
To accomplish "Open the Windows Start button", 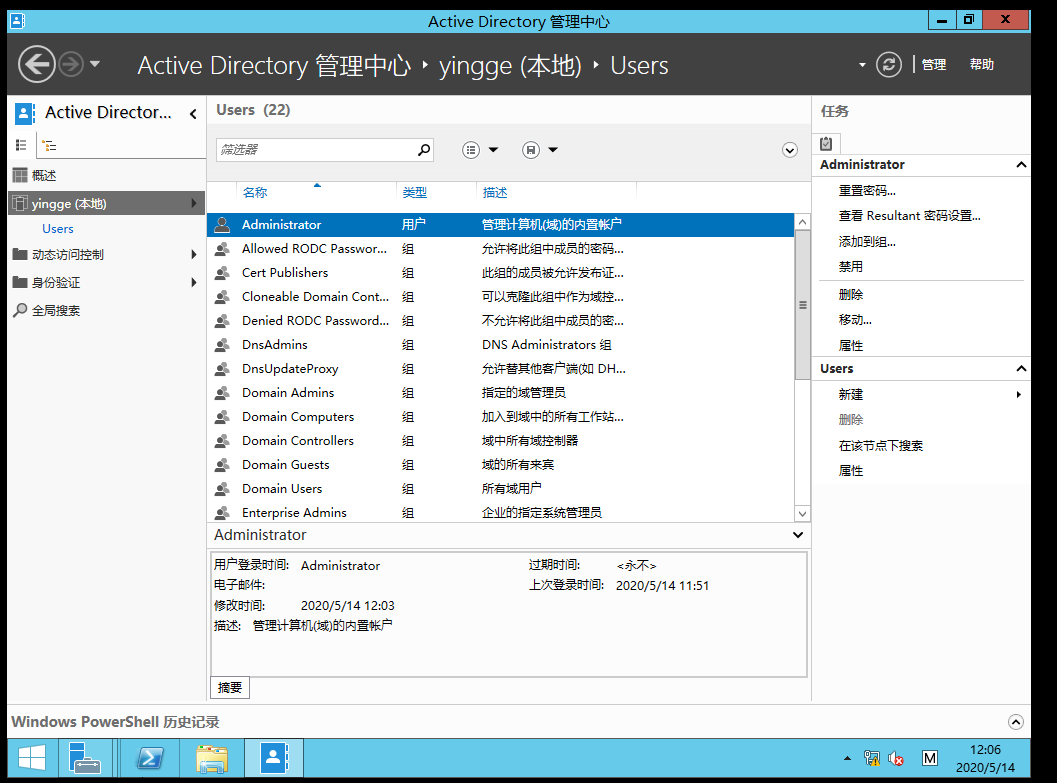I will 31,758.
